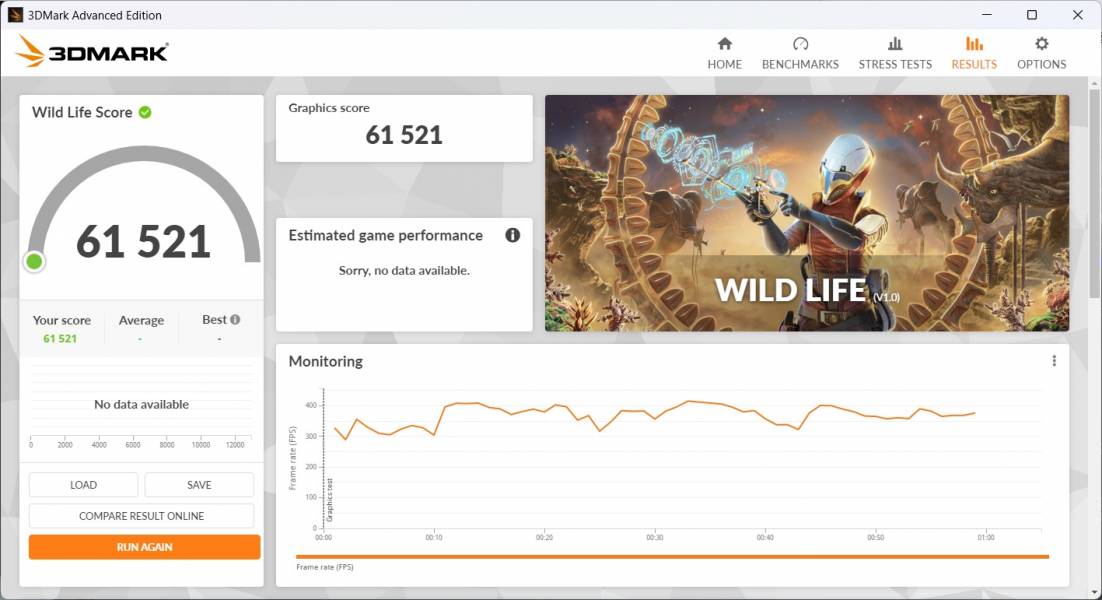This screenshot has width=1102, height=600.
Task: Click the scrollbar down arrow
Action: (1094, 592)
